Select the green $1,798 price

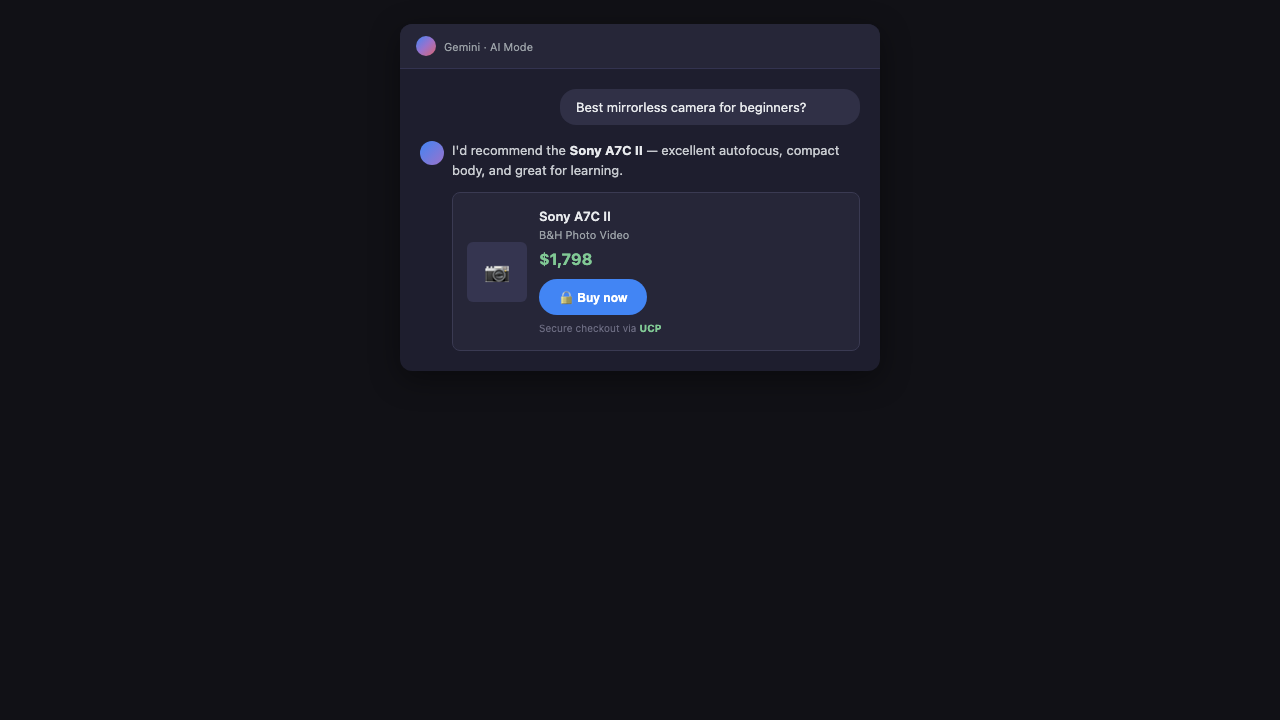[x=566, y=259]
